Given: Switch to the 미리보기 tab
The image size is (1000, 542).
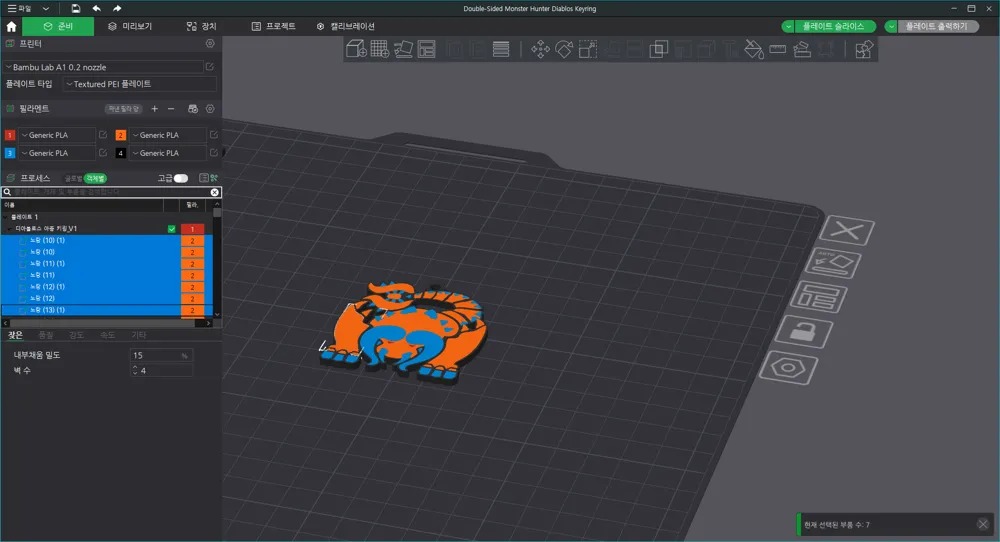Looking at the screenshot, I should 130,26.
